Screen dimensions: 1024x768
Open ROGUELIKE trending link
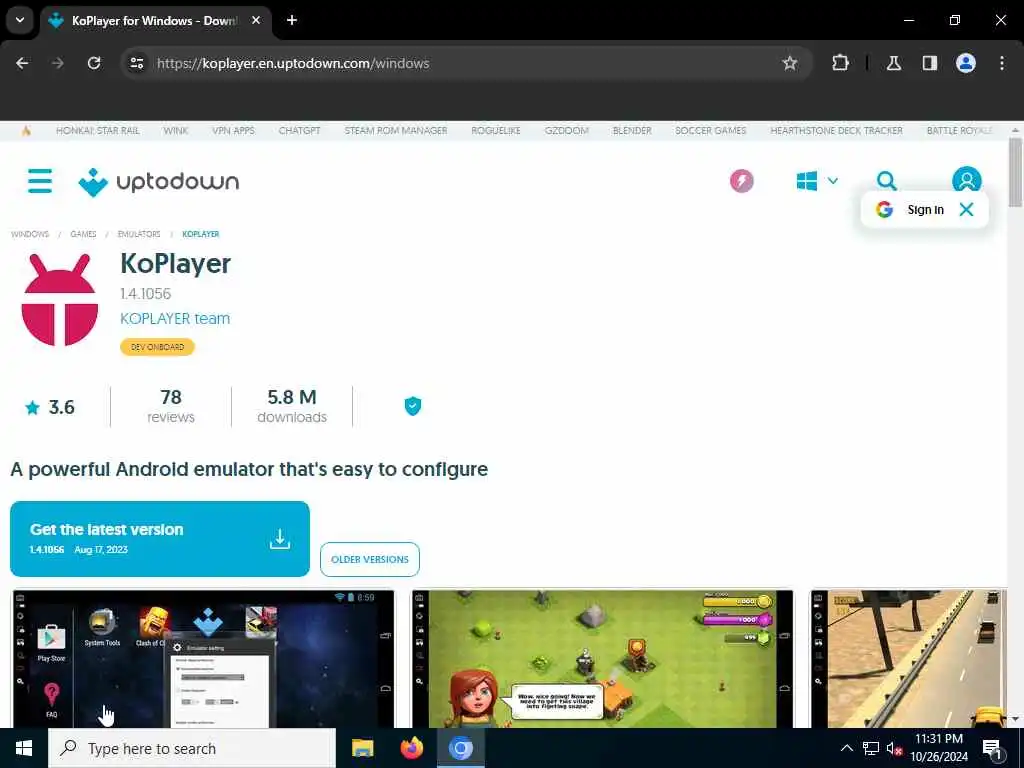coord(496,131)
